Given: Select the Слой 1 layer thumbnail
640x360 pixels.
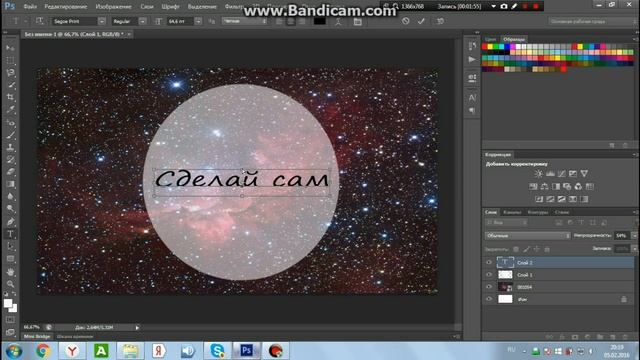Looking at the screenshot, I should point(505,275).
